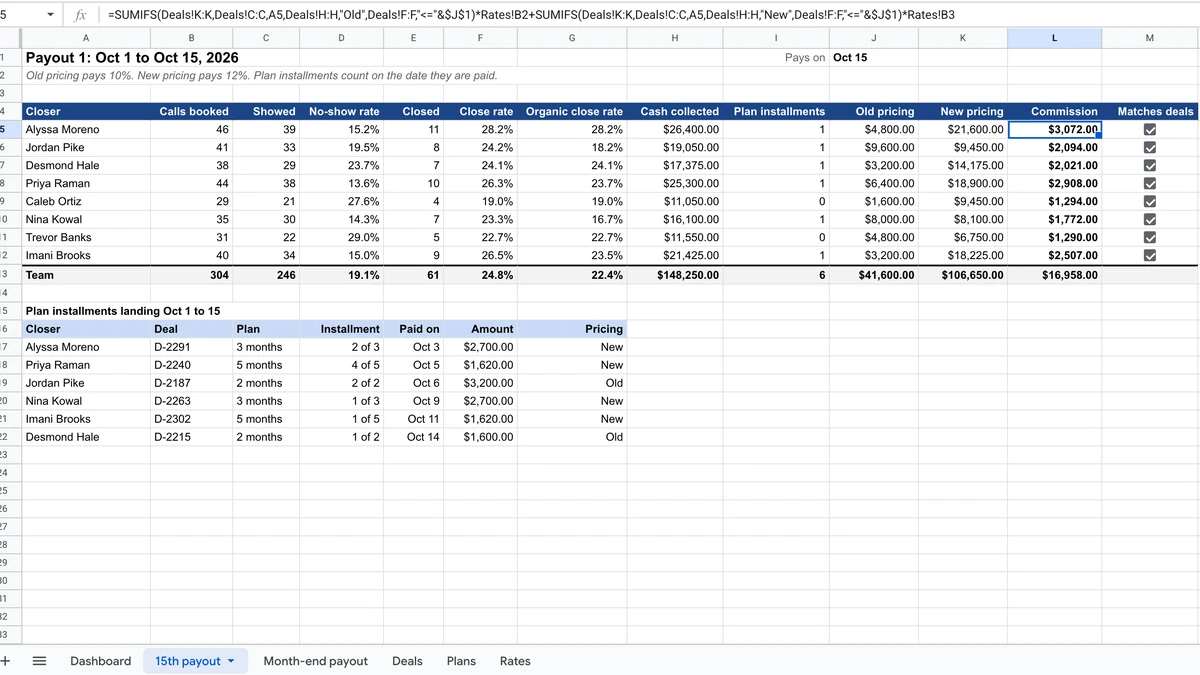Click the Payout 1 title cell
This screenshot has height=675, width=1200.
(x=132, y=58)
